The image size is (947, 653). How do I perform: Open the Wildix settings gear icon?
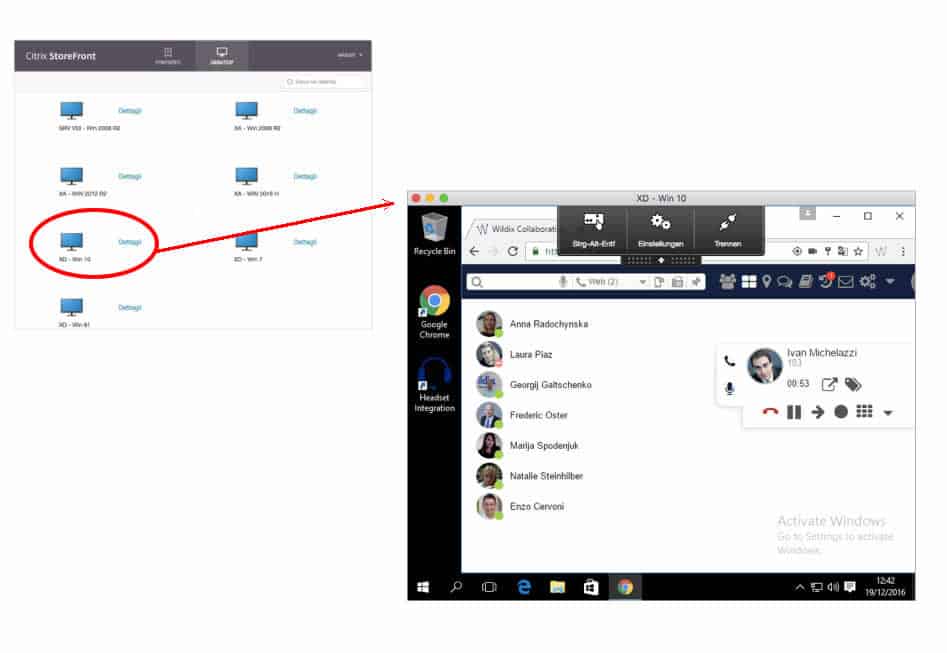pos(866,281)
